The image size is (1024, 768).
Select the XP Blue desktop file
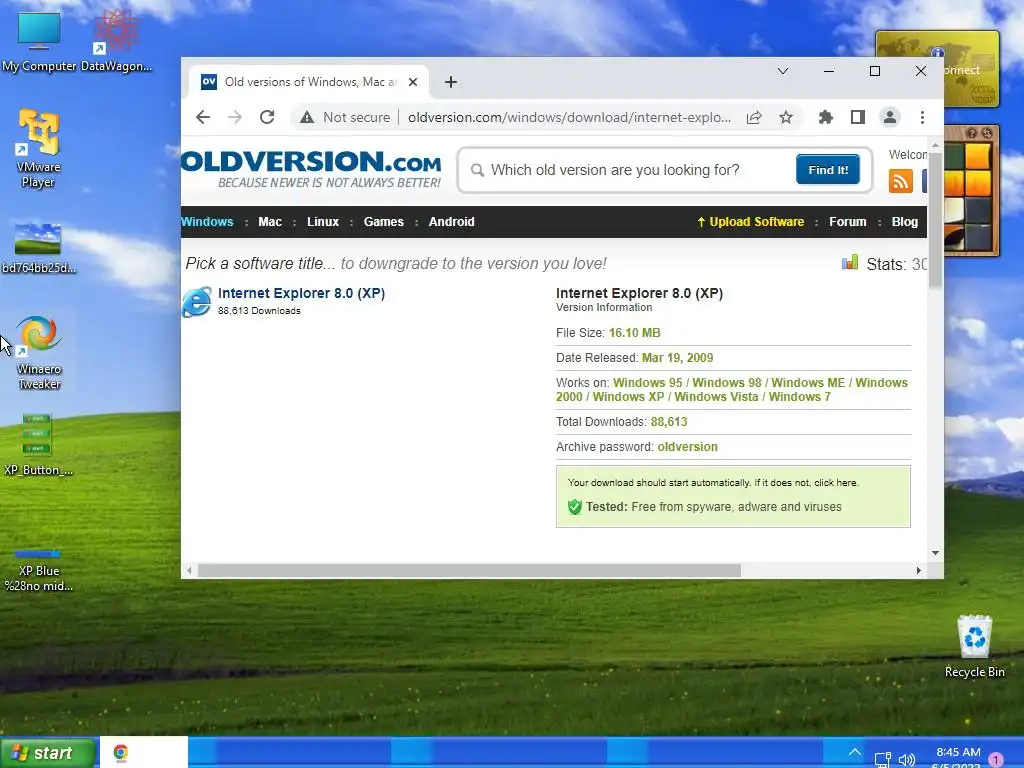coord(39,569)
